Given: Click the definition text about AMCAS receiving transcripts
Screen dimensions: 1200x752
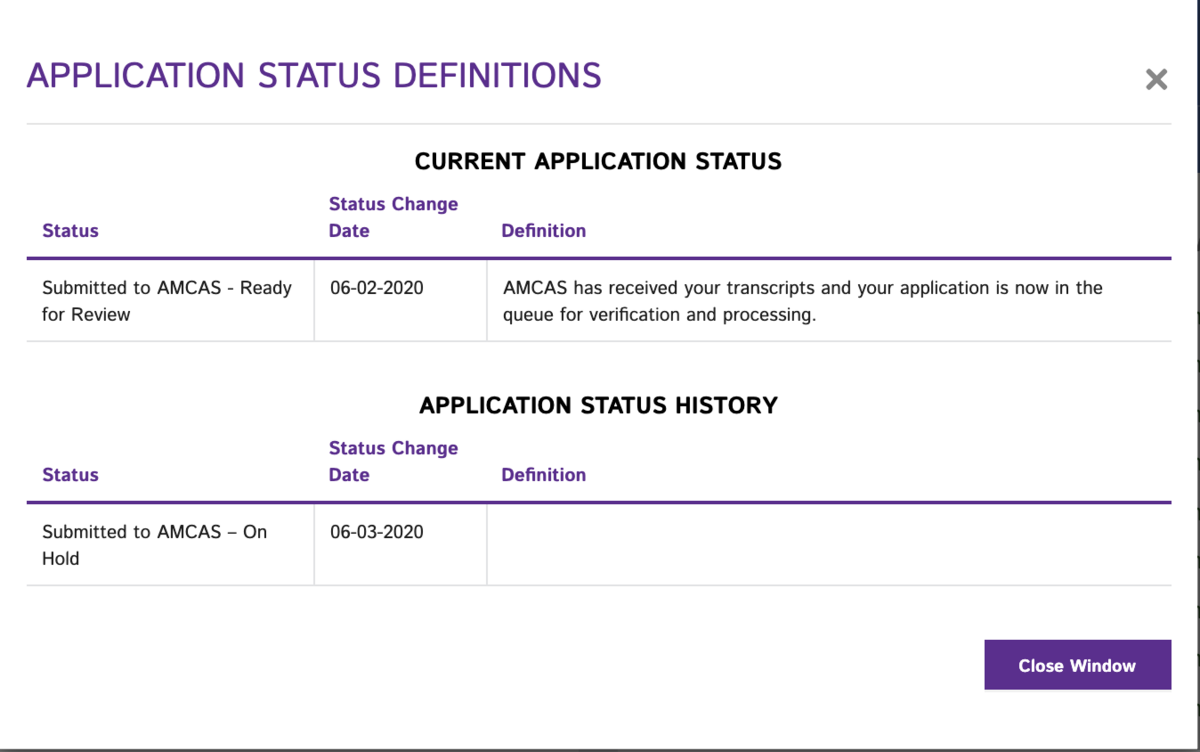Looking at the screenshot, I should point(802,301).
